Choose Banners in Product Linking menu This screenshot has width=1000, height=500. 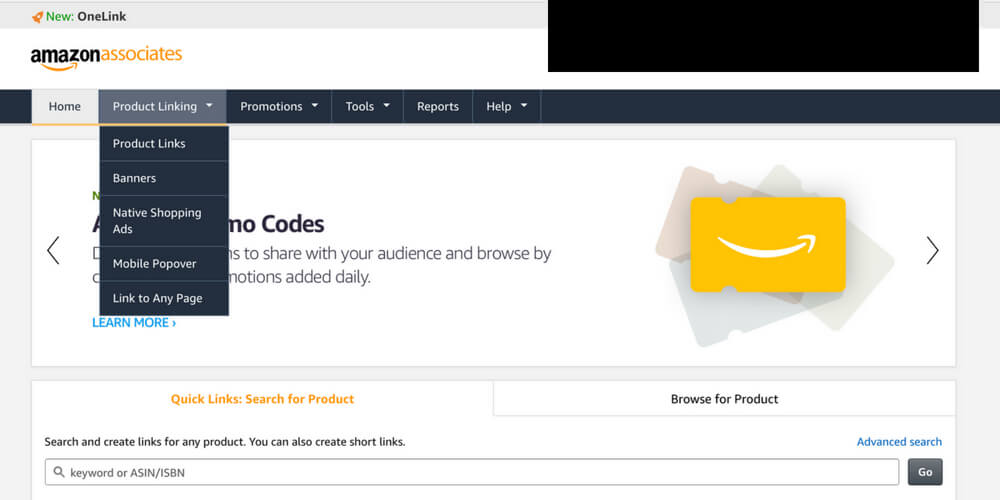pos(134,178)
